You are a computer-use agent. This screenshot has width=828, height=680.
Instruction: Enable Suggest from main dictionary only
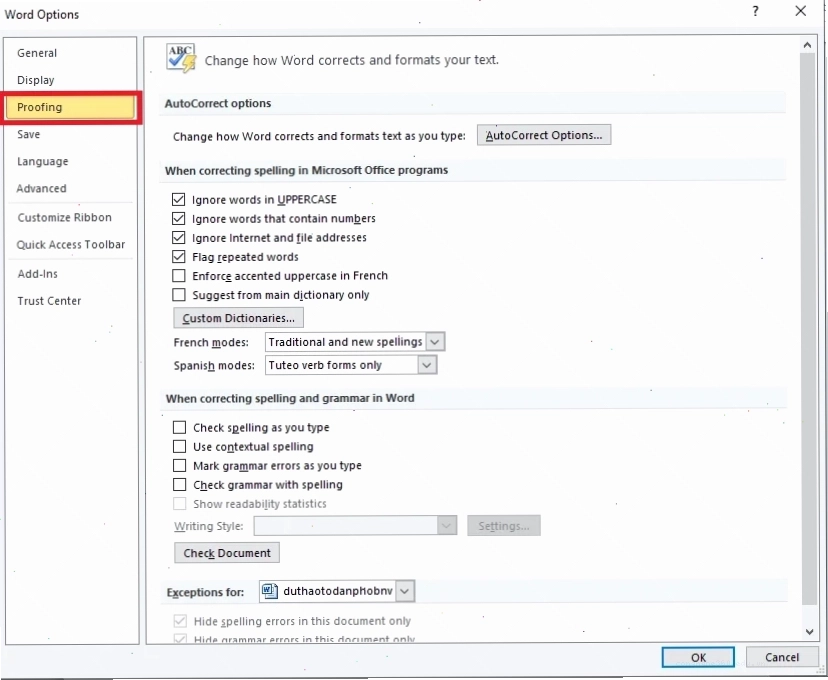[178, 295]
